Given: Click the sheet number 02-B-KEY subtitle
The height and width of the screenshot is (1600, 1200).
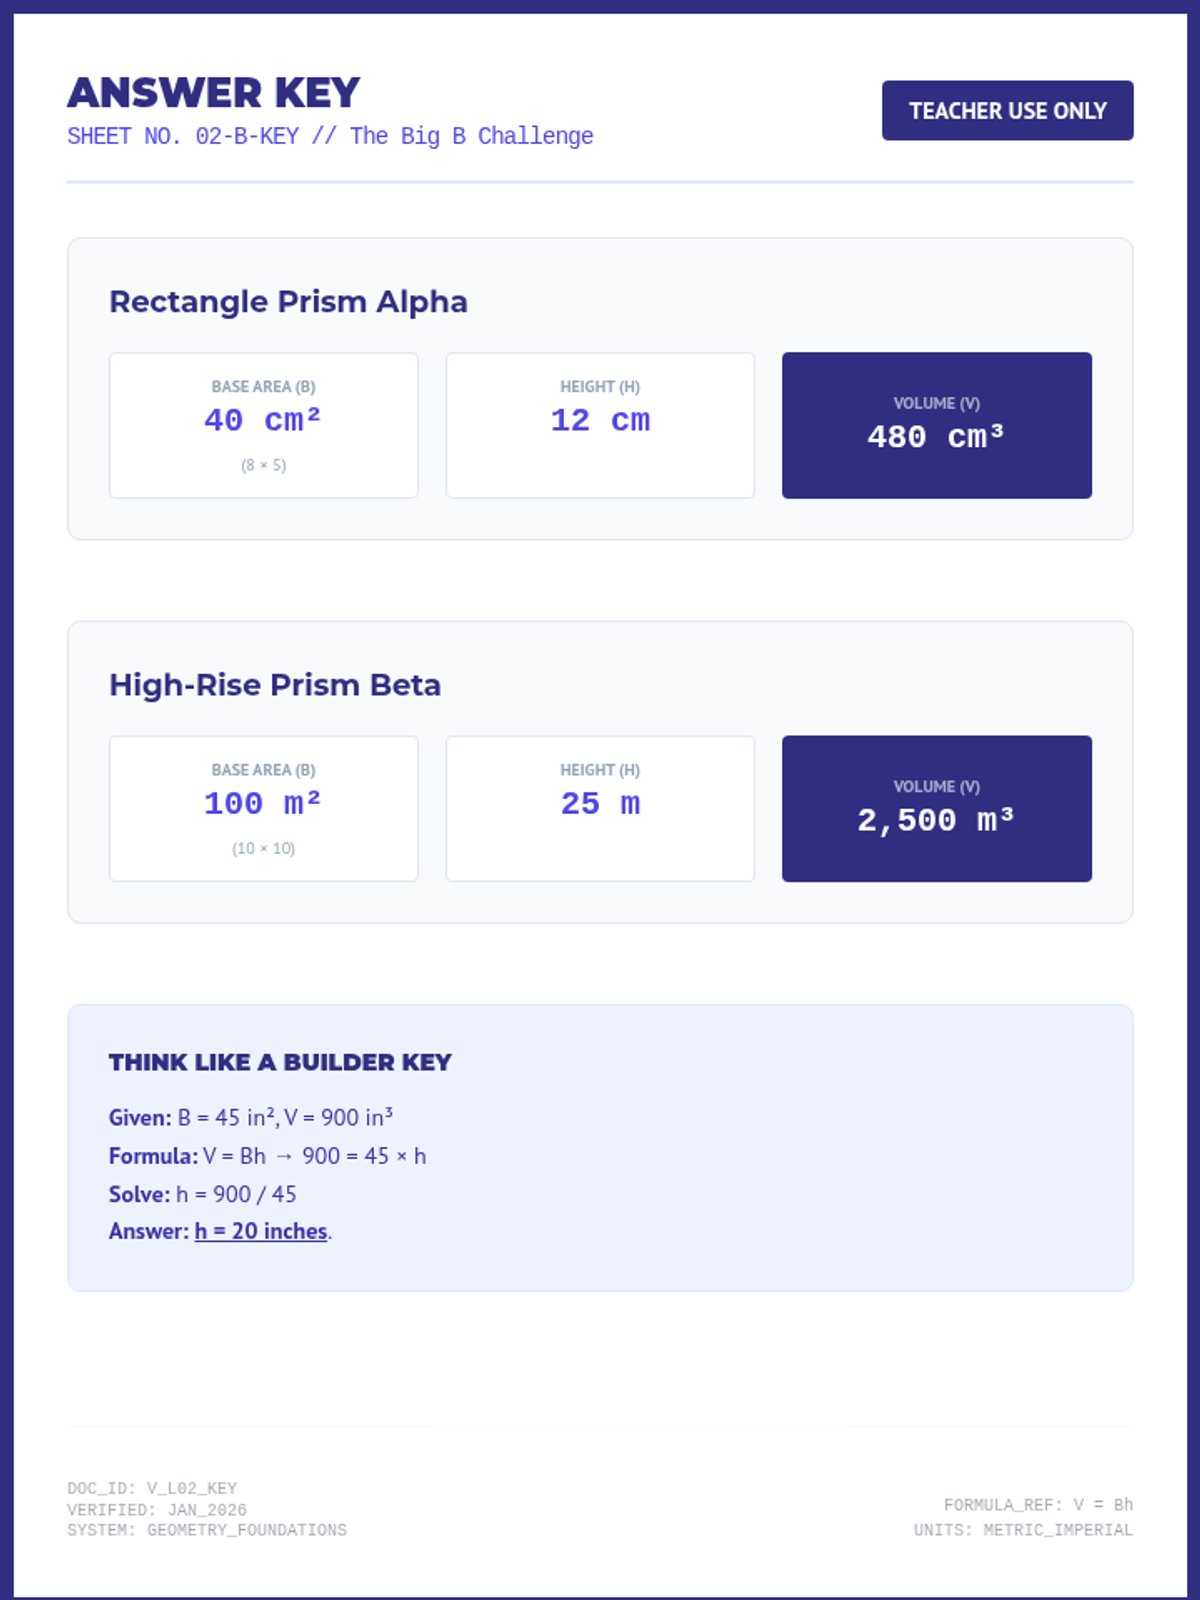Looking at the screenshot, I should click(x=330, y=136).
